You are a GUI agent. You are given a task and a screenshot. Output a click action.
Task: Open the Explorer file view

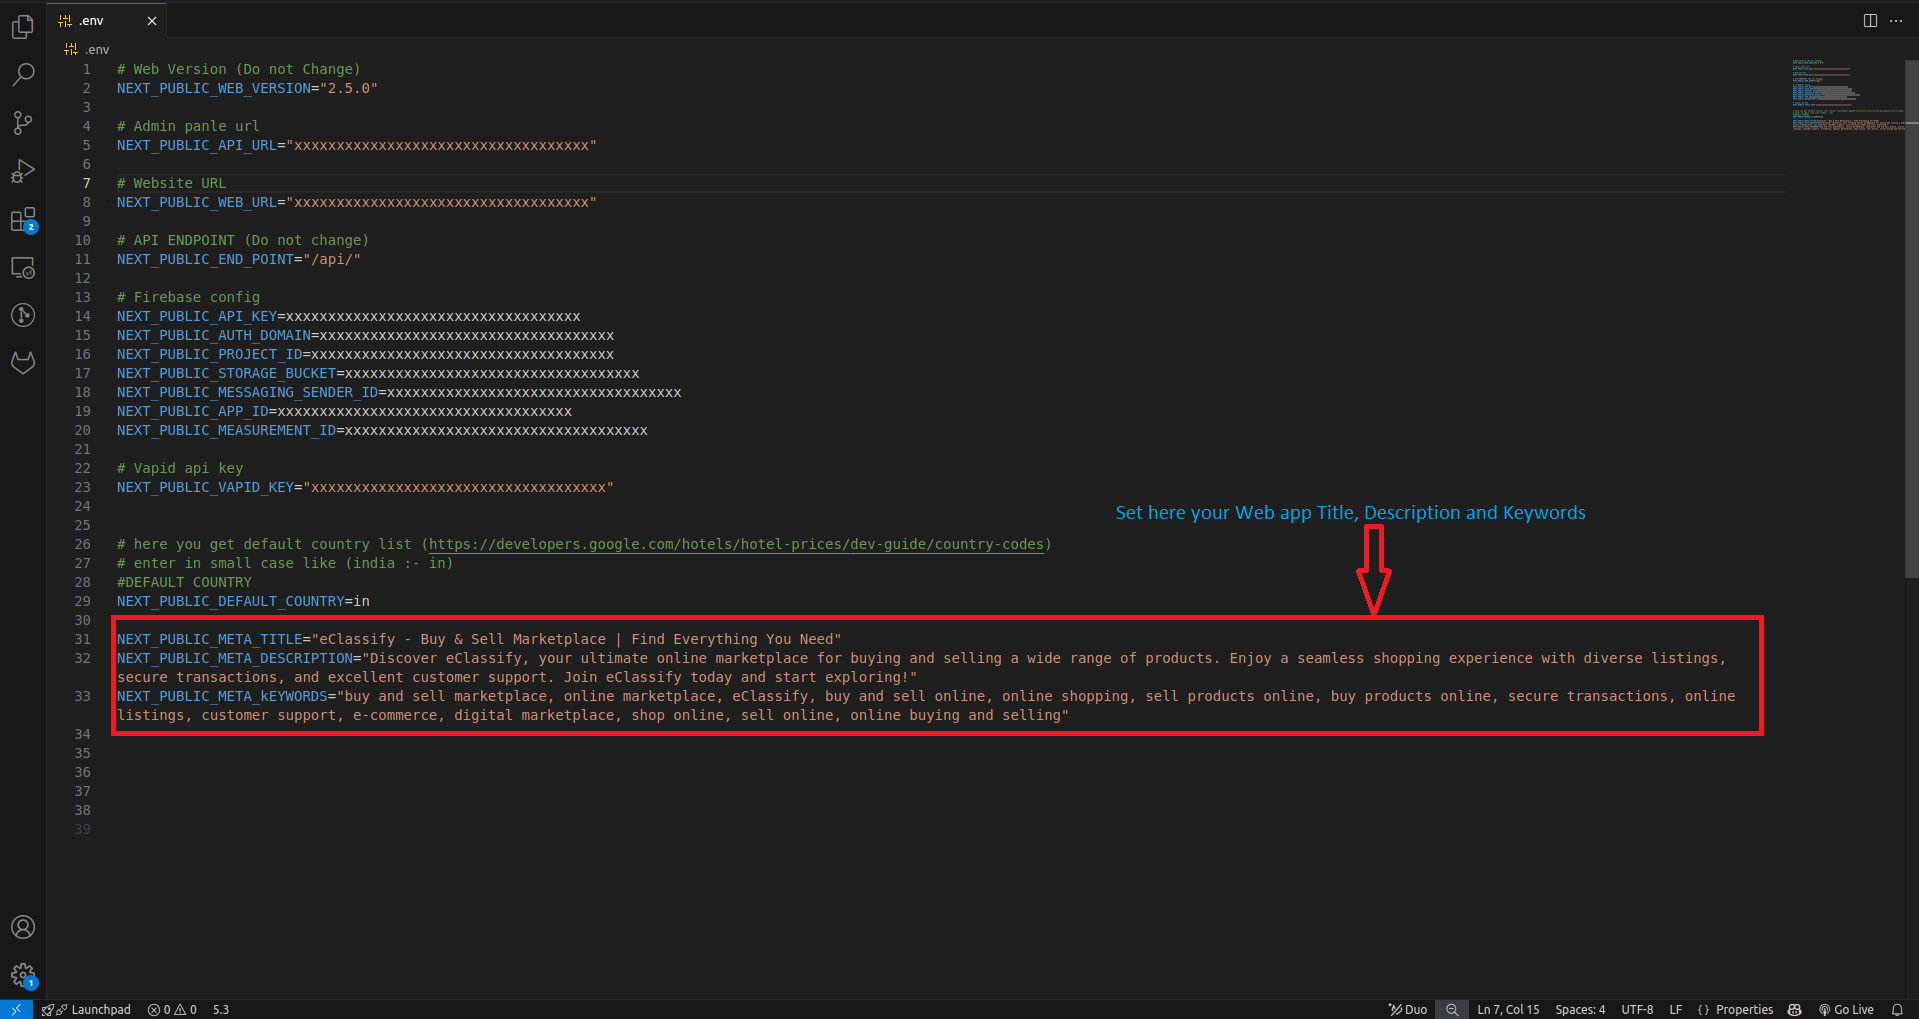(x=22, y=27)
